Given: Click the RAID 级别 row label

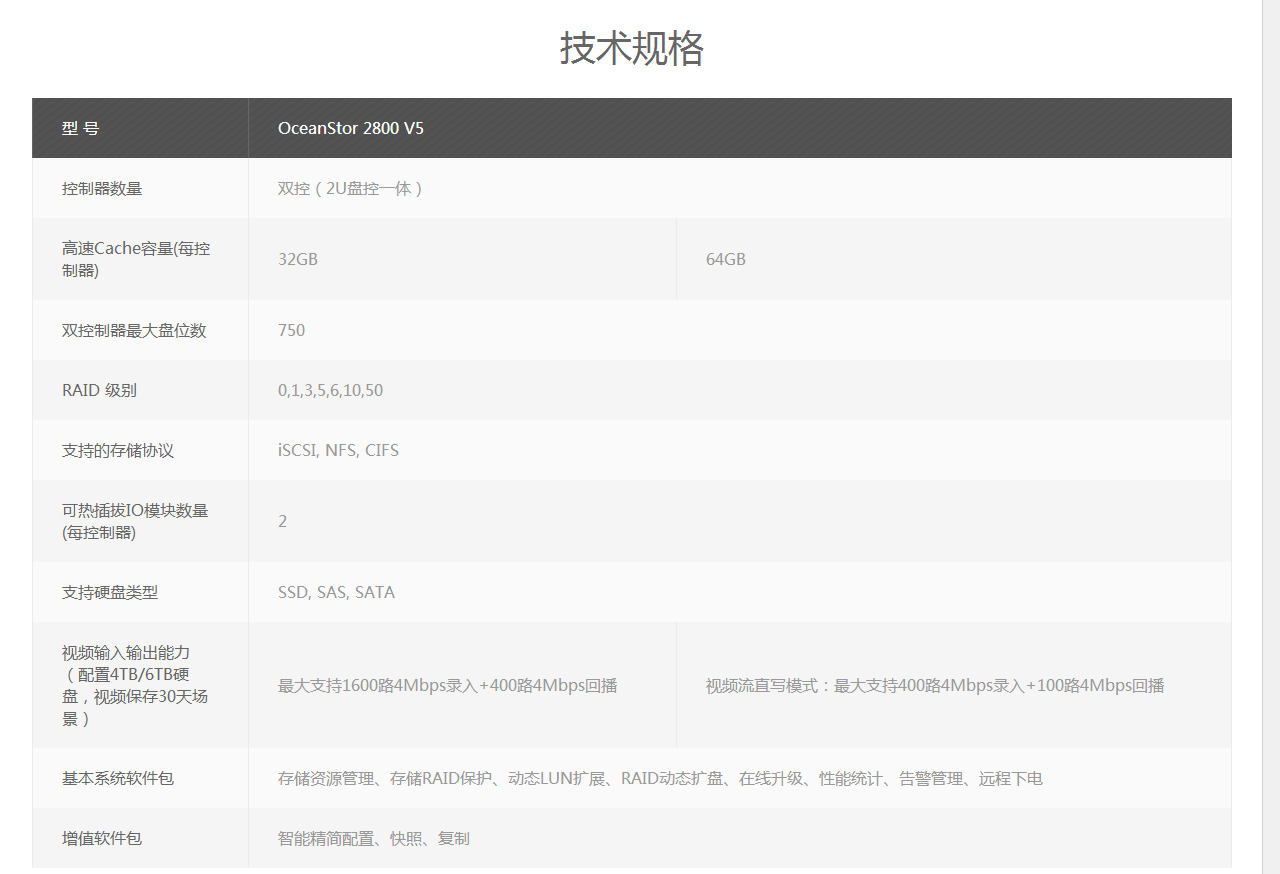Looking at the screenshot, I should [x=99, y=390].
